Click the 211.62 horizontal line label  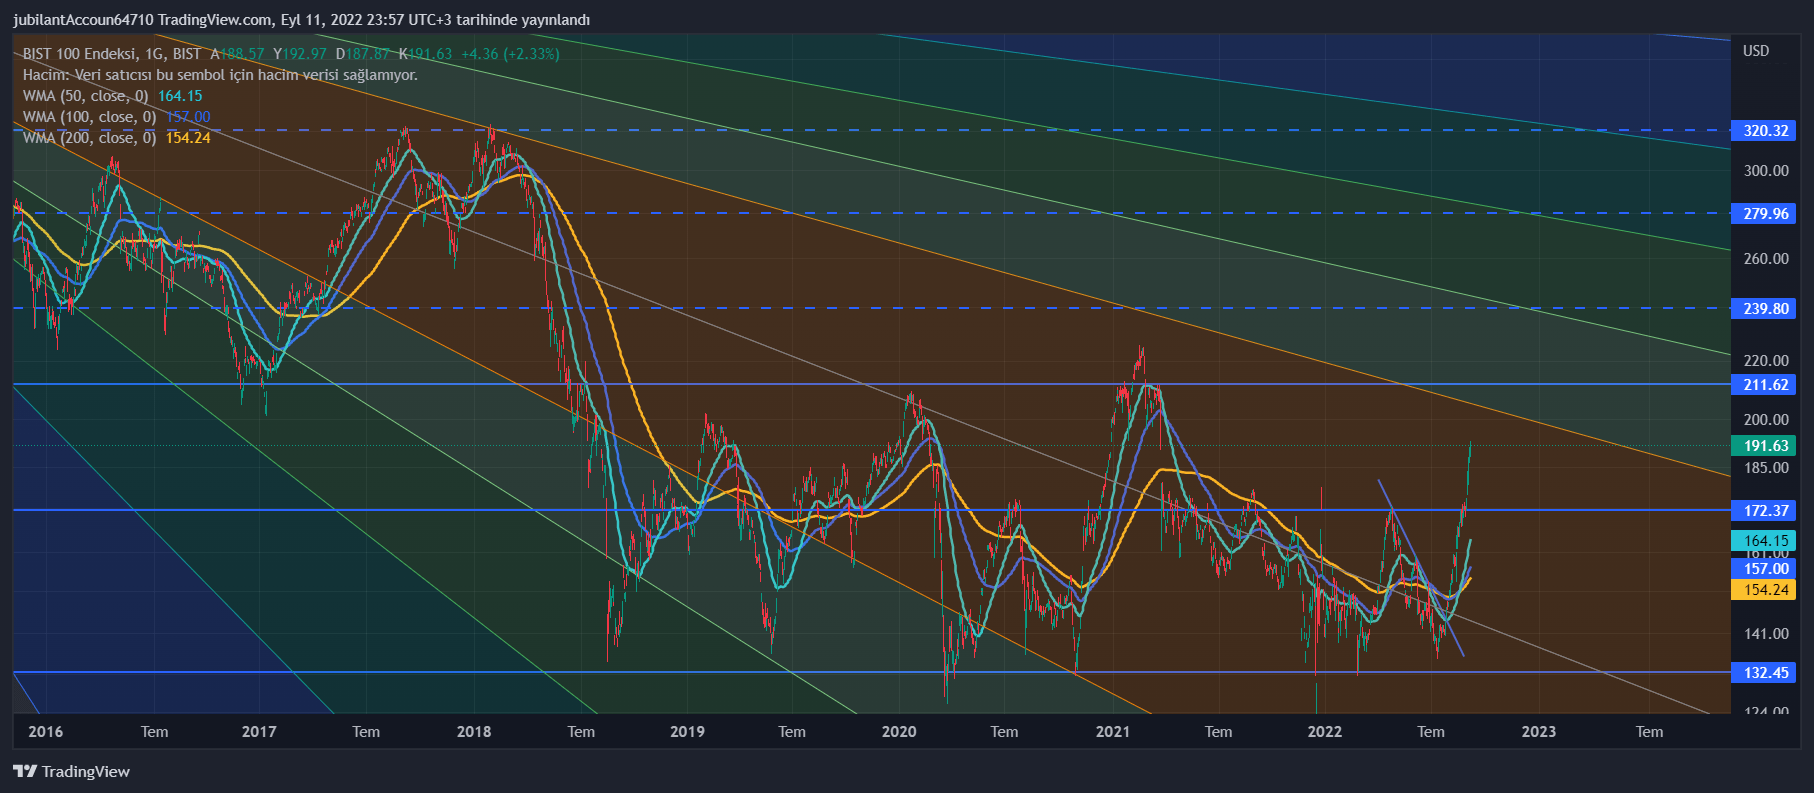pos(1765,385)
